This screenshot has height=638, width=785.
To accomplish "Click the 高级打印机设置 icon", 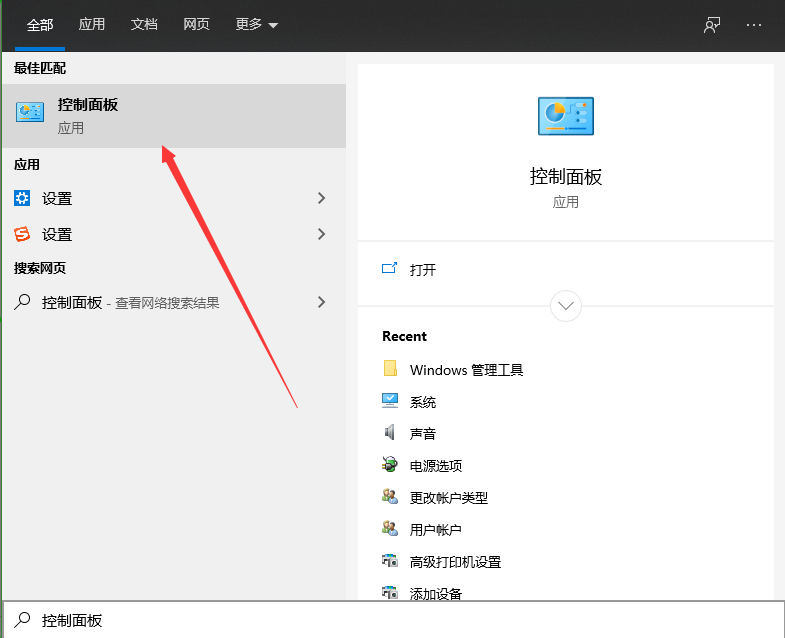I will point(389,561).
